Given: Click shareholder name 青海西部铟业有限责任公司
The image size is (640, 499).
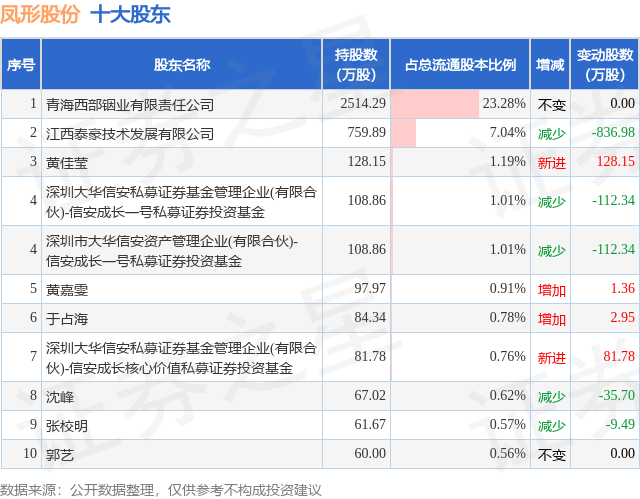Looking at the screenshot, I should coord(130,105).
